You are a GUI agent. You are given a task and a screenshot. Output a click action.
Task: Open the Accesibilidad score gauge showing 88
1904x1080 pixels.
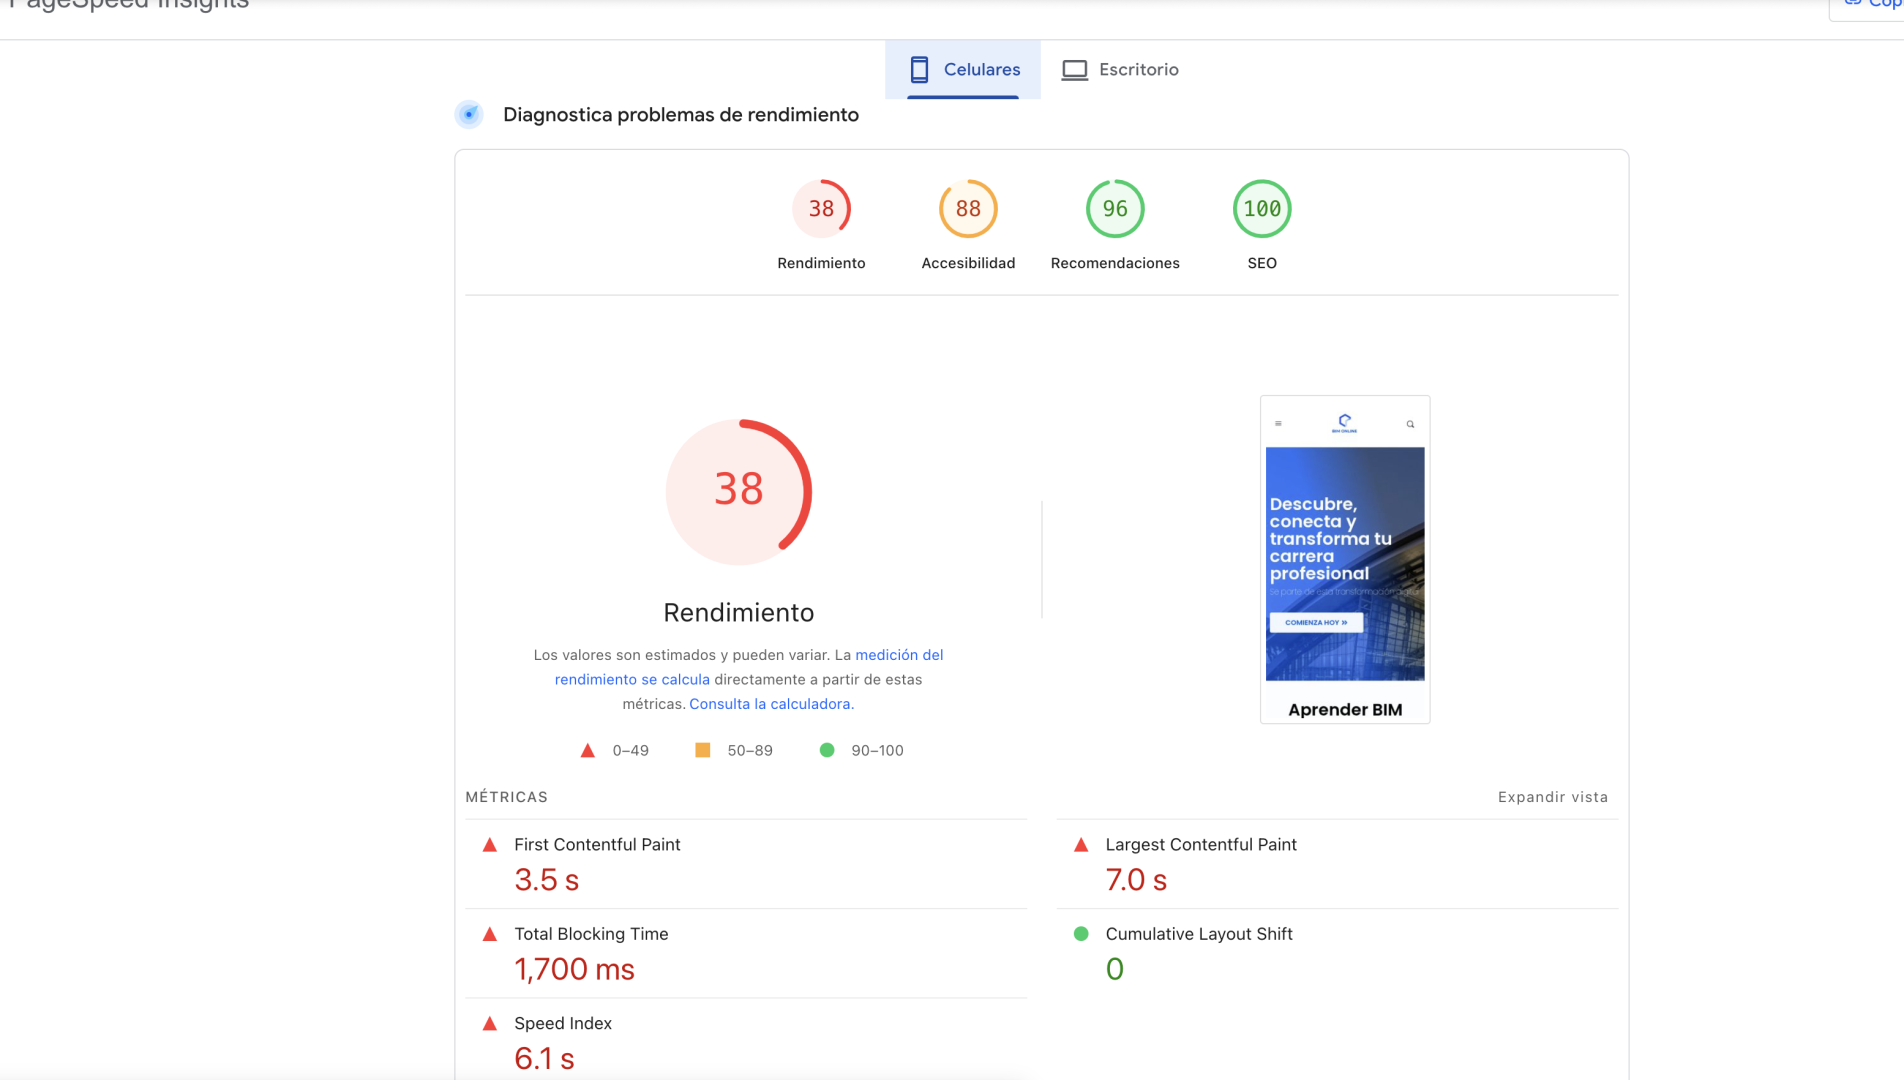968,208
